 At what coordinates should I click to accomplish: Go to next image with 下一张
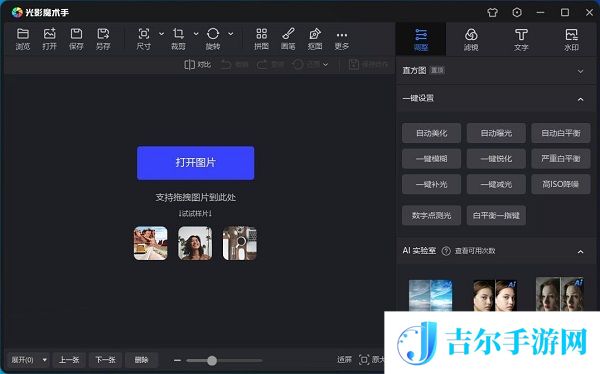coord(105,360)
